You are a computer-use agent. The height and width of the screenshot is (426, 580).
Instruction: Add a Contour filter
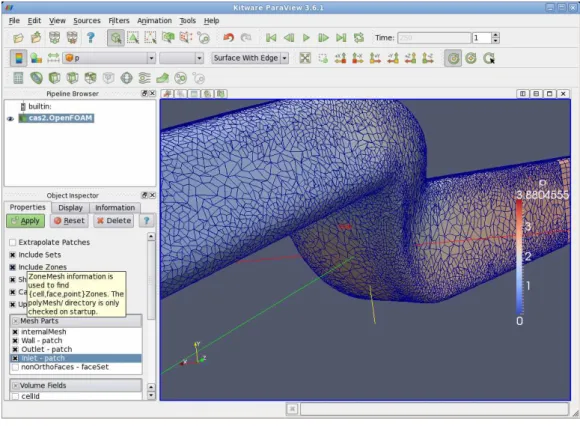(x=36, y=78)
